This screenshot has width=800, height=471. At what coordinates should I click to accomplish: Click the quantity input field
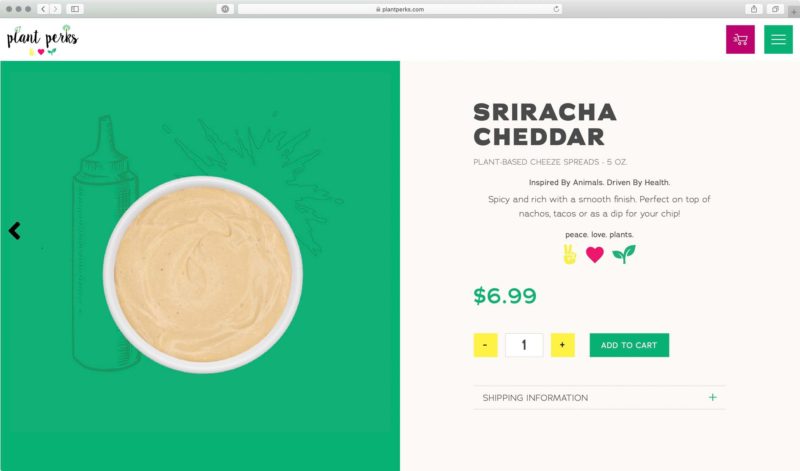(524, 345)
